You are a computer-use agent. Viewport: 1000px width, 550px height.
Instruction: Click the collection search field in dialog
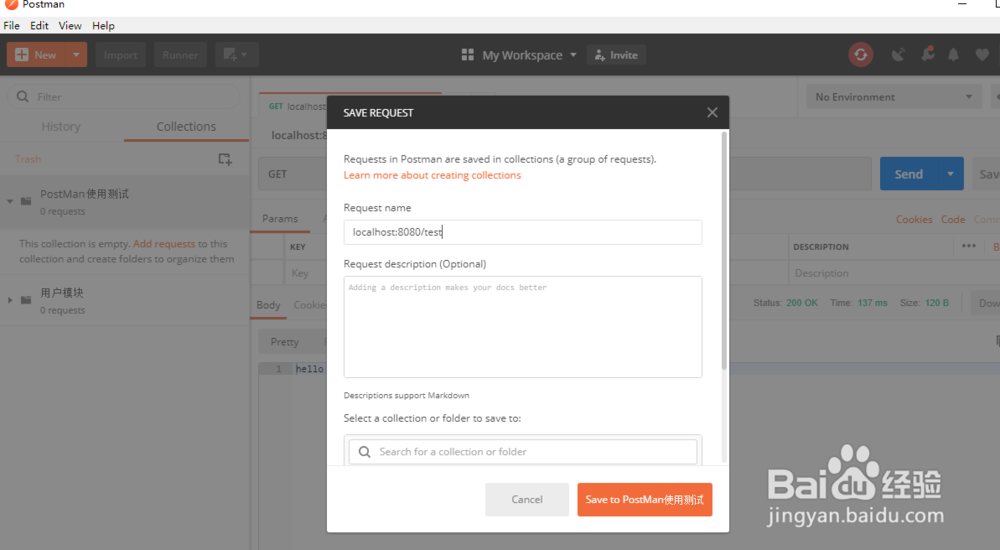[x=530, y=452]
